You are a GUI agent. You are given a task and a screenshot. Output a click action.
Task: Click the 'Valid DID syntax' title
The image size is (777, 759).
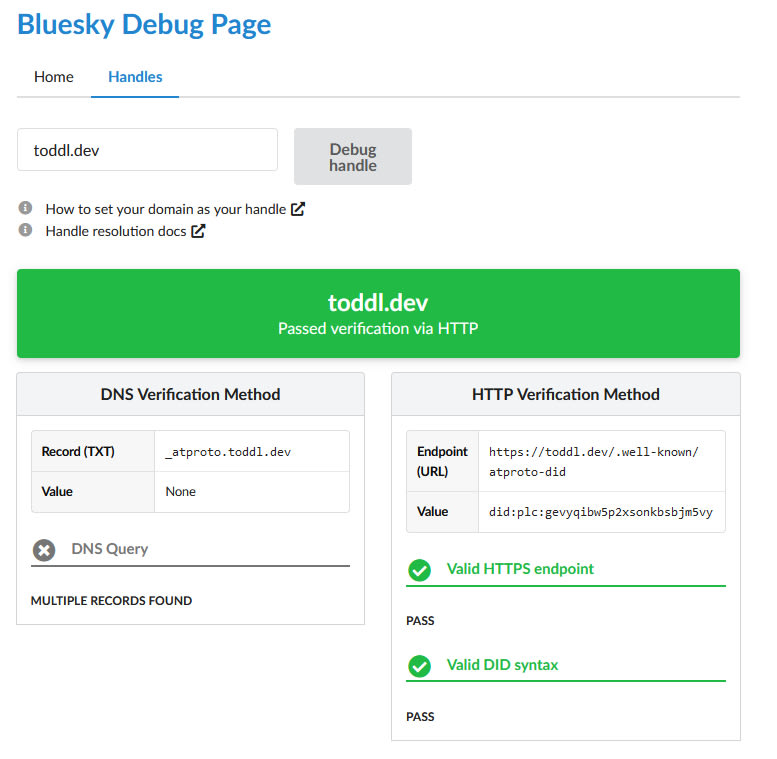tap(502, 665)
